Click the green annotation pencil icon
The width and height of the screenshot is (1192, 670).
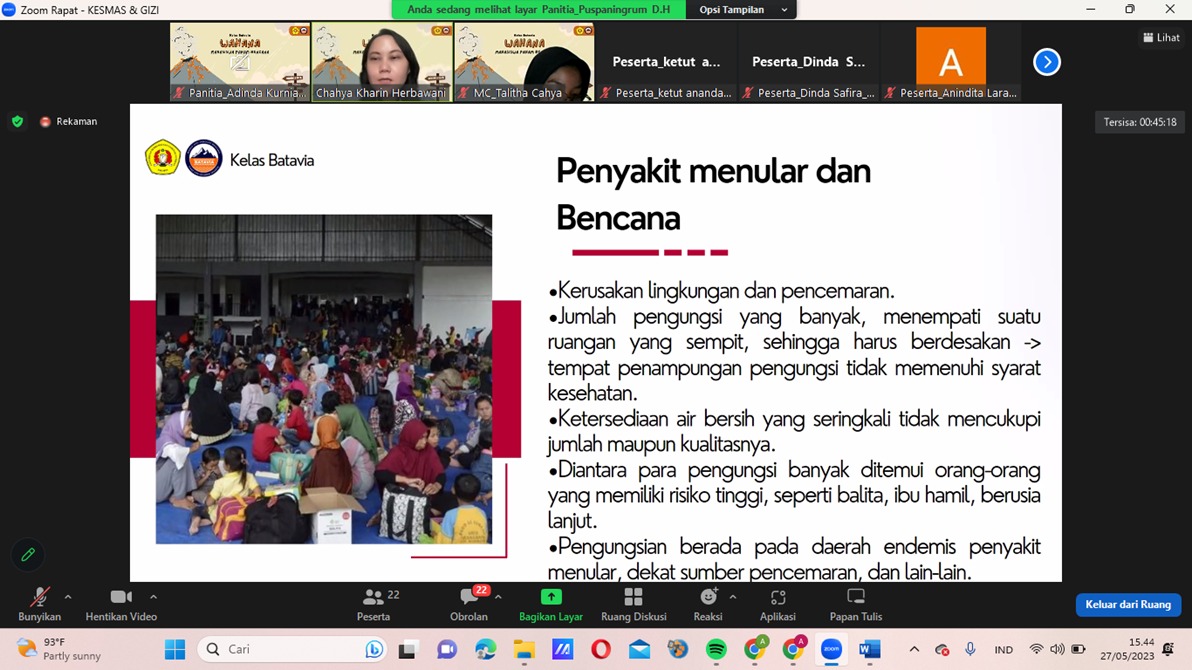[28, 554]
